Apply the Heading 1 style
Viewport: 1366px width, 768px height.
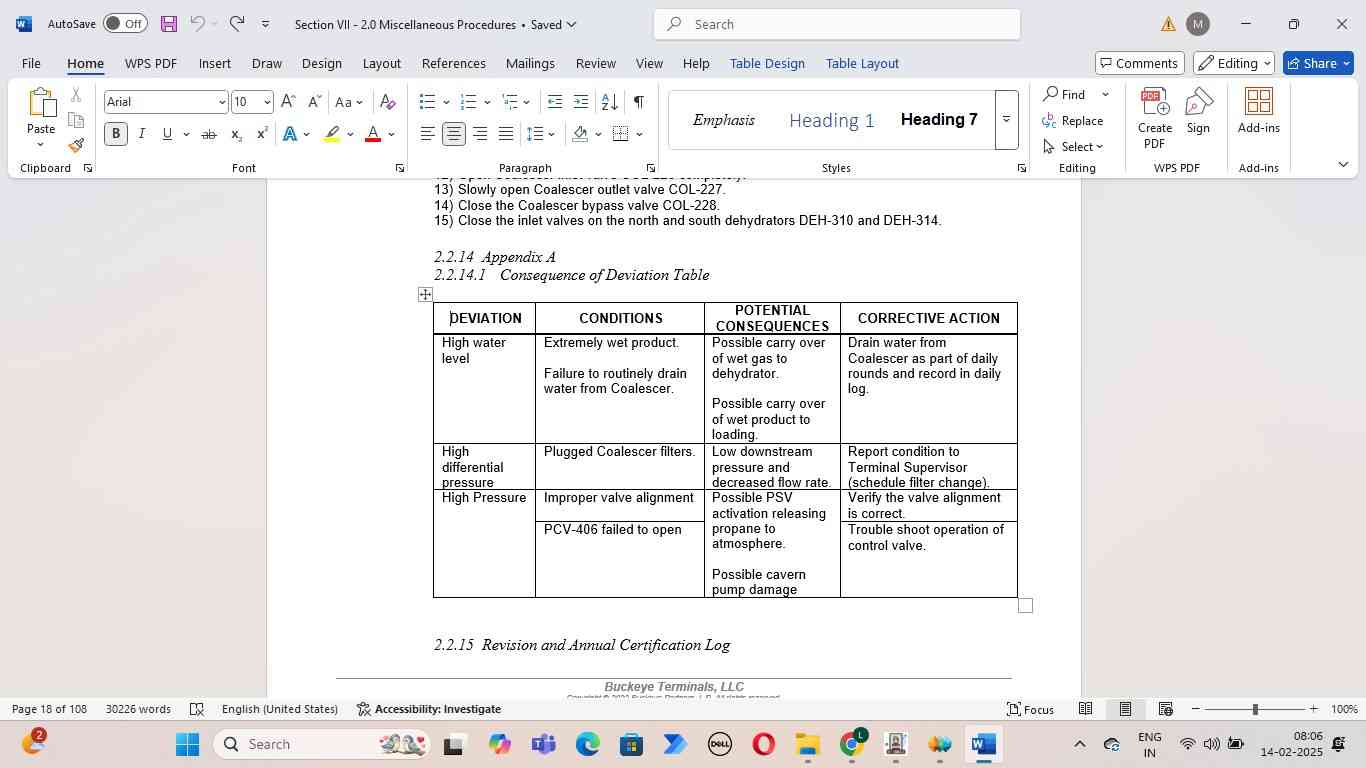pyautogui.click(x=832, y=121)
